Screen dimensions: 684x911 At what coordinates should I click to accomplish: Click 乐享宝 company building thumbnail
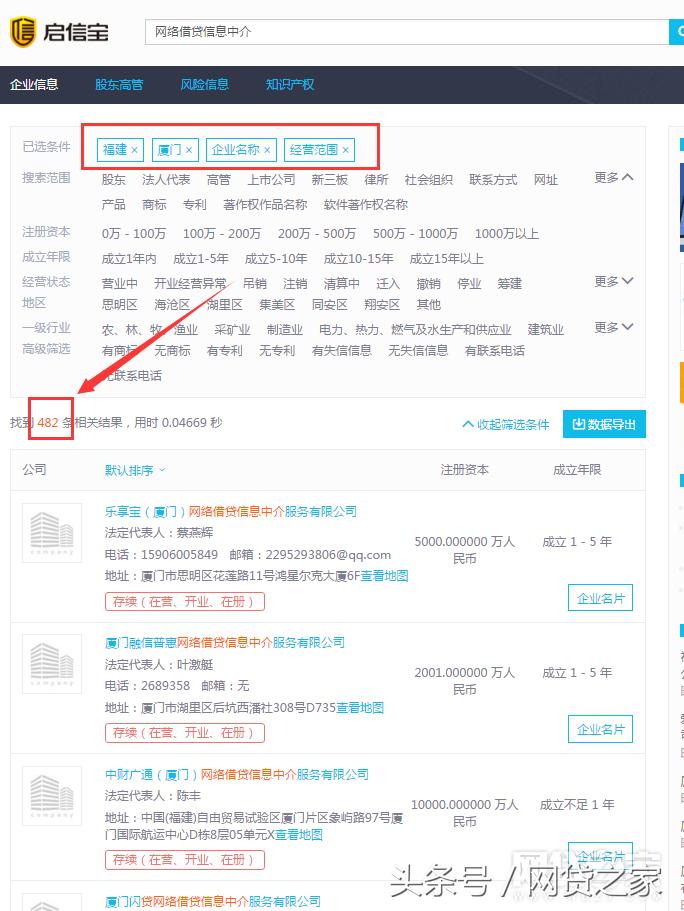coord(52,533)
